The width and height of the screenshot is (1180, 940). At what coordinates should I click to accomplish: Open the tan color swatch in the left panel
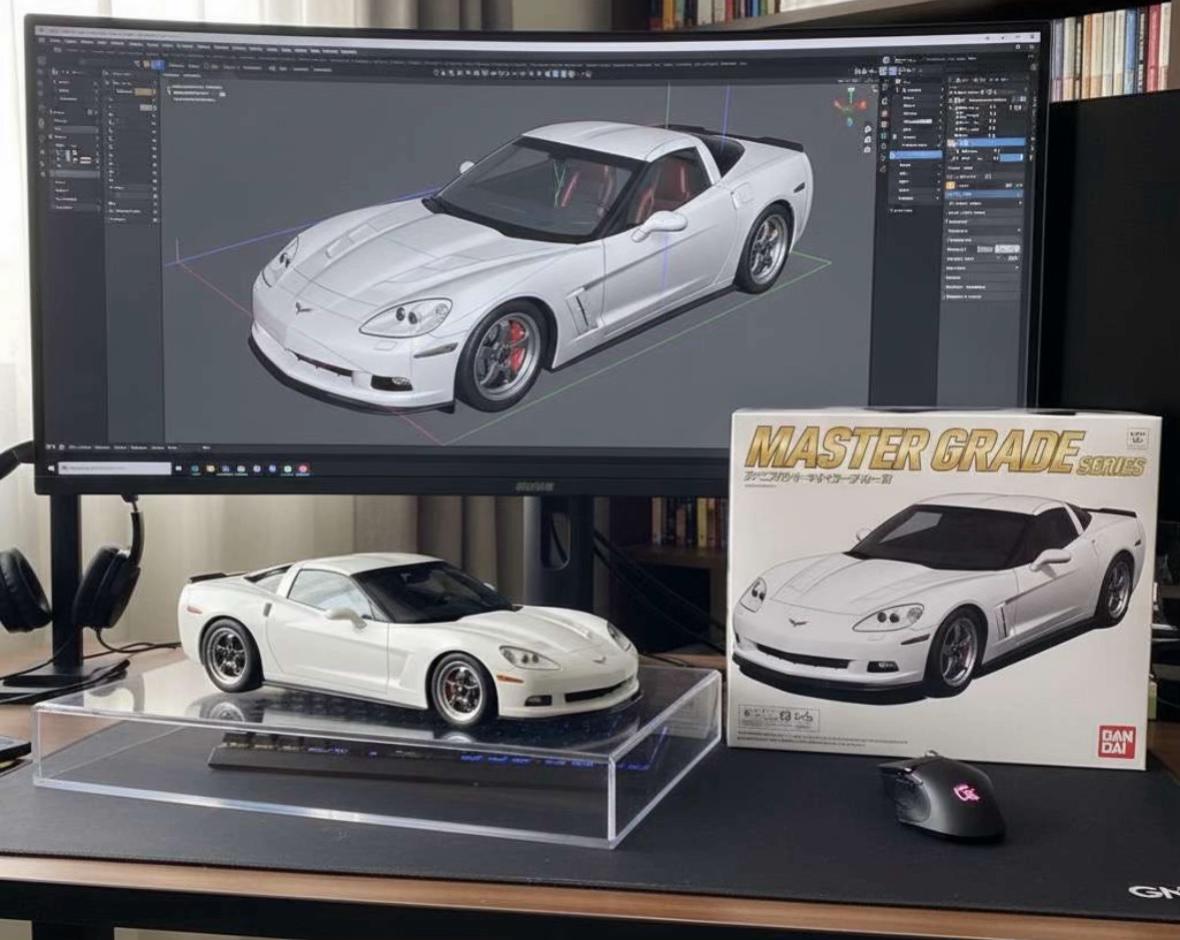[144, 92]
